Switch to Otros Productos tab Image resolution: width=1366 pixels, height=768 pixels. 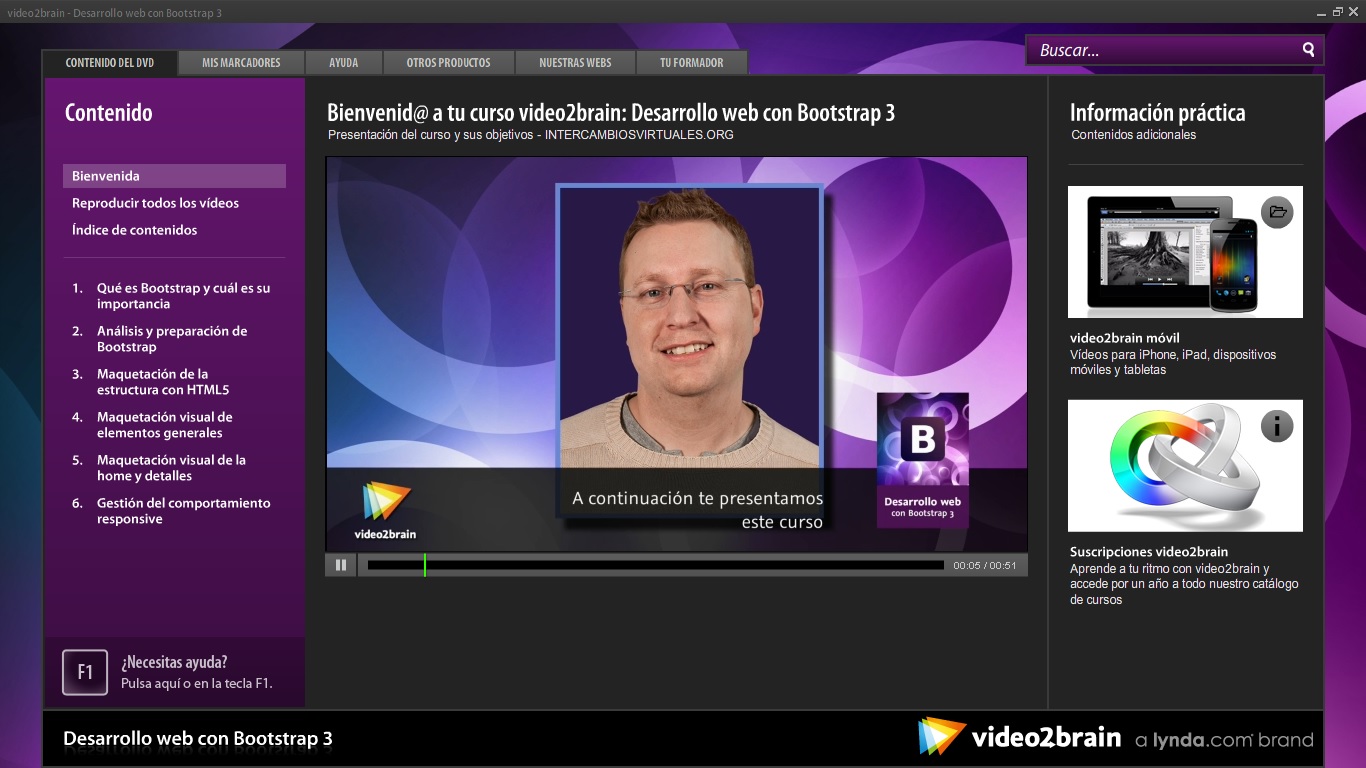point(448,62)
